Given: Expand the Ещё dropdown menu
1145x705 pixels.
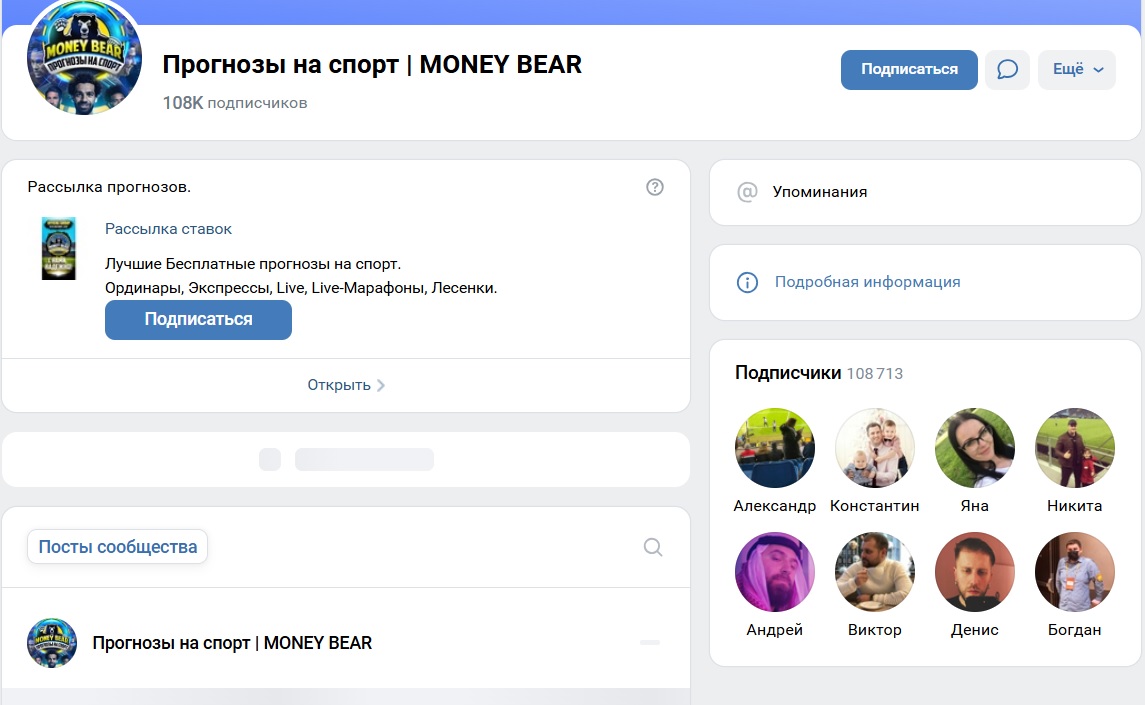Looking at the screenshot, I should click(x=1076, y=69).
